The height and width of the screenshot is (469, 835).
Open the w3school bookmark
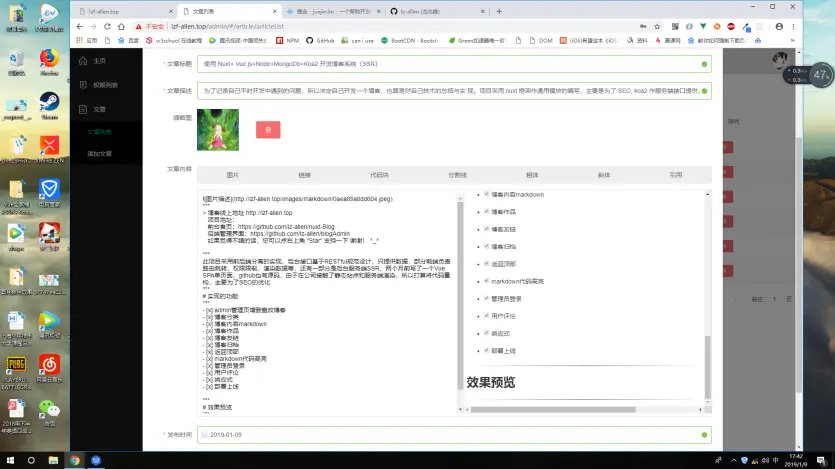(x=174, y=40)
